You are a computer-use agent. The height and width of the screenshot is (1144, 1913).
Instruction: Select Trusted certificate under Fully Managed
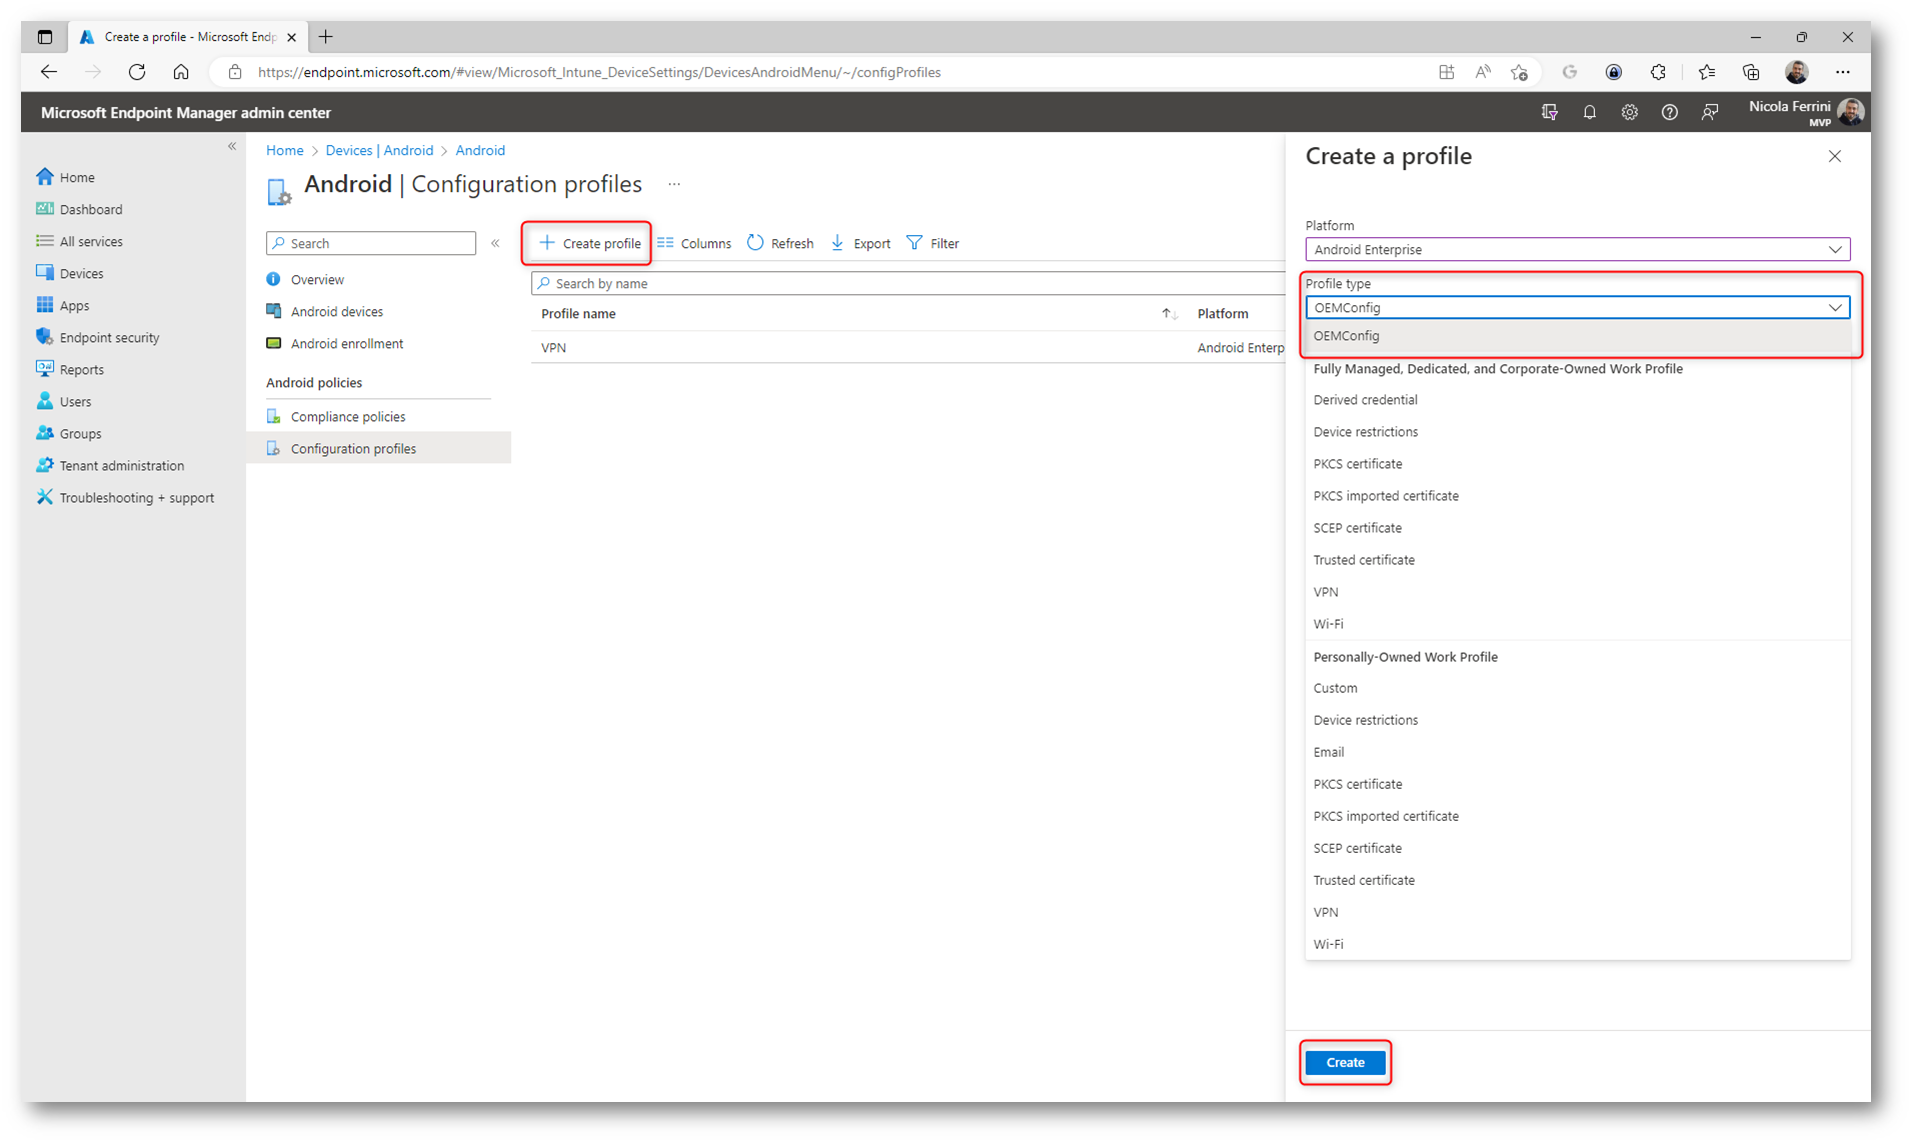[1577, 560]
